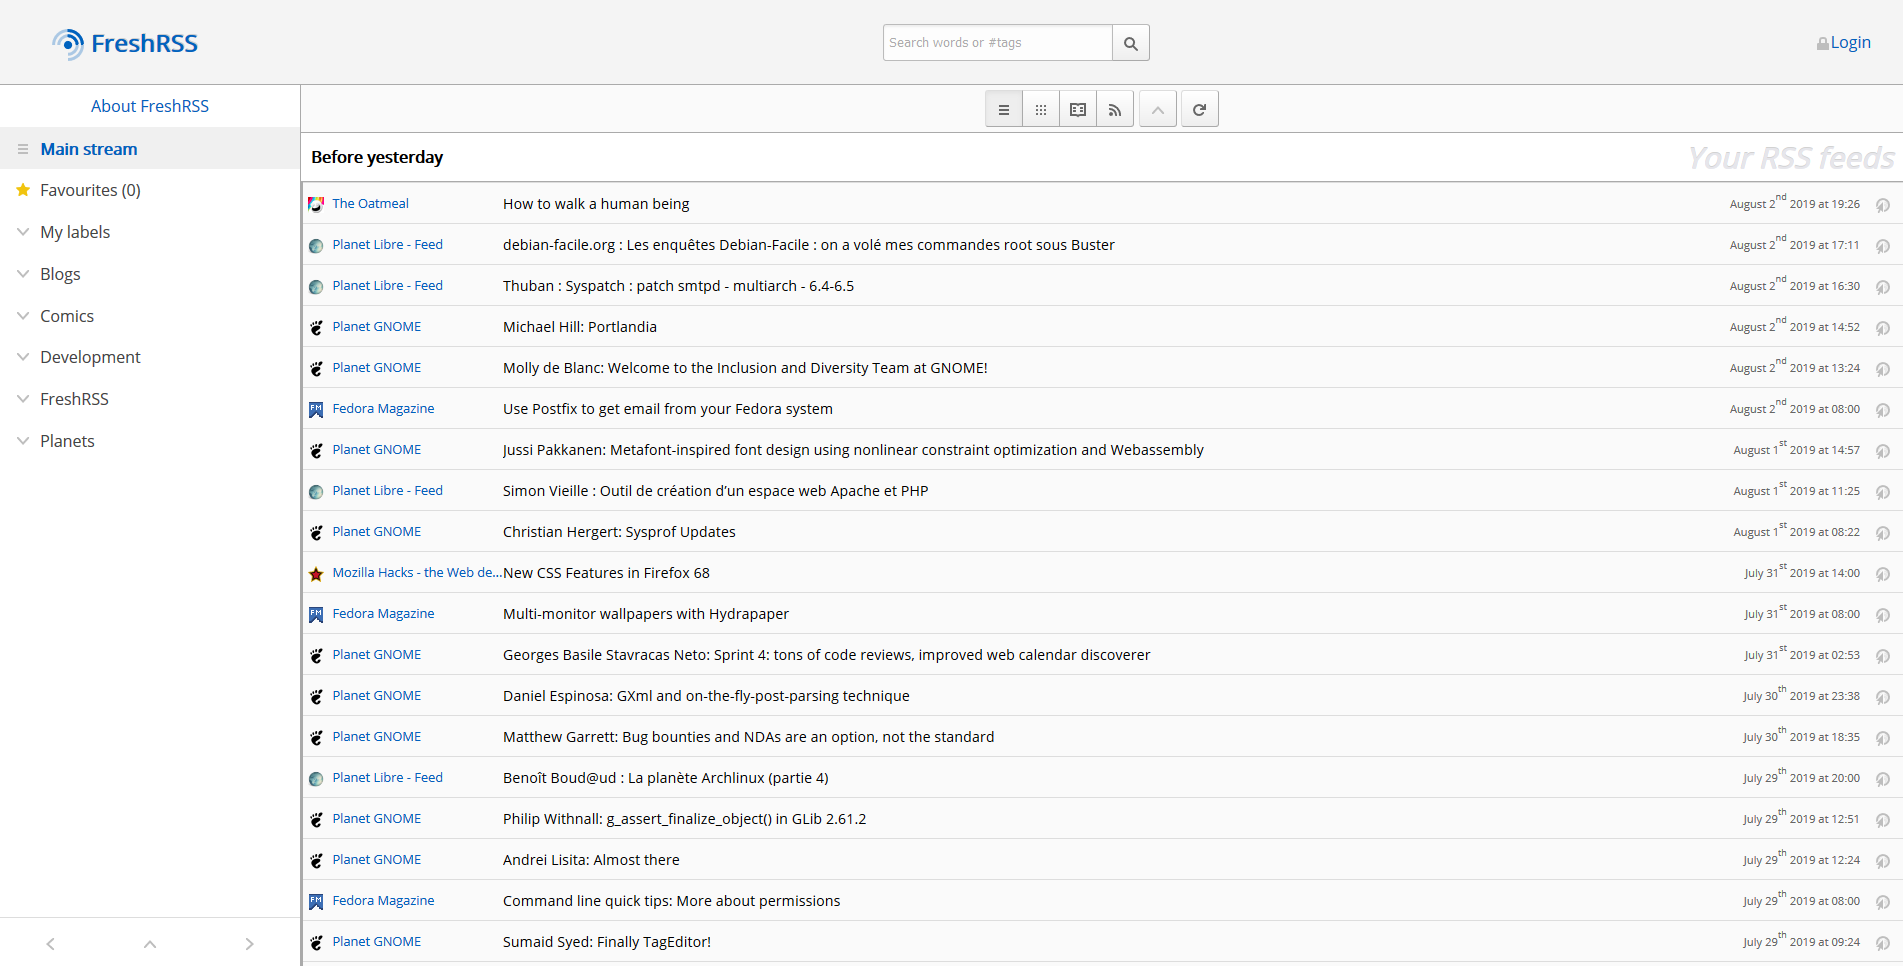This screenshot has height=966, width=1903.
Task: Open the About FreshRSS link
Action: (x=150, y=106)
